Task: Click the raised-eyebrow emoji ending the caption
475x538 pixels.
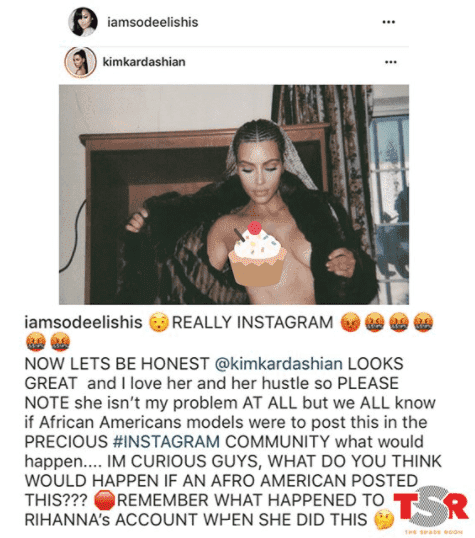Action: pos(384,519)
